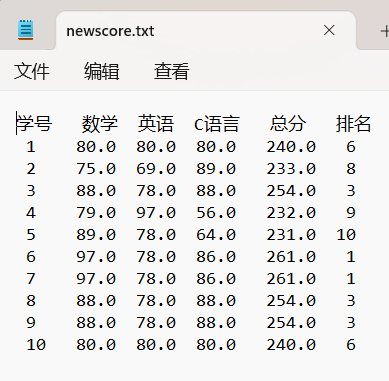Click the 学号 column header text
The image size is (389, 381).
[x=34, y=124]
